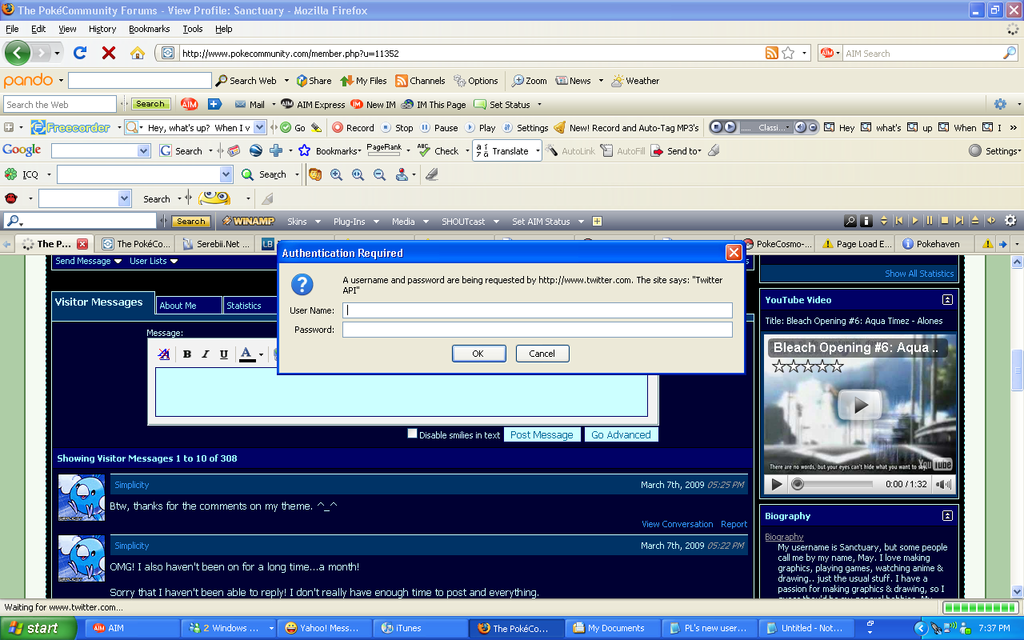Viewport: 1024px width, 640px height.
Task: Click the Firefox Home icon
Action: tap(137, 53)
